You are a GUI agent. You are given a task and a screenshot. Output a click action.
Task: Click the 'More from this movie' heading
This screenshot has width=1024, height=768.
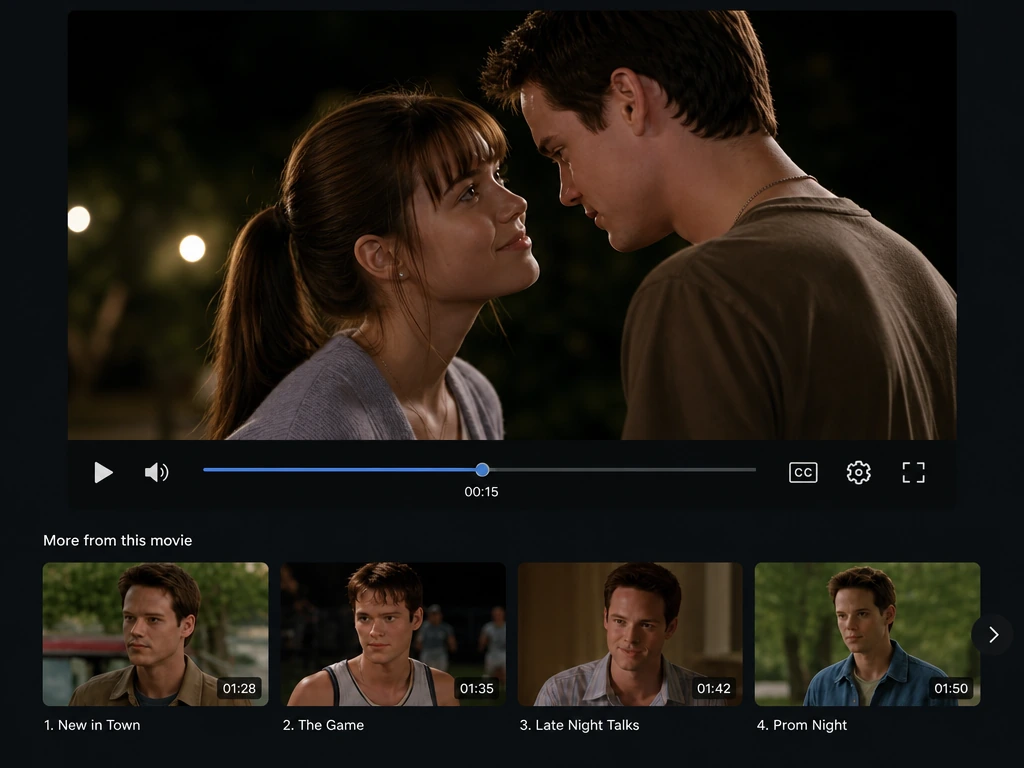click(x=118, y=540)
